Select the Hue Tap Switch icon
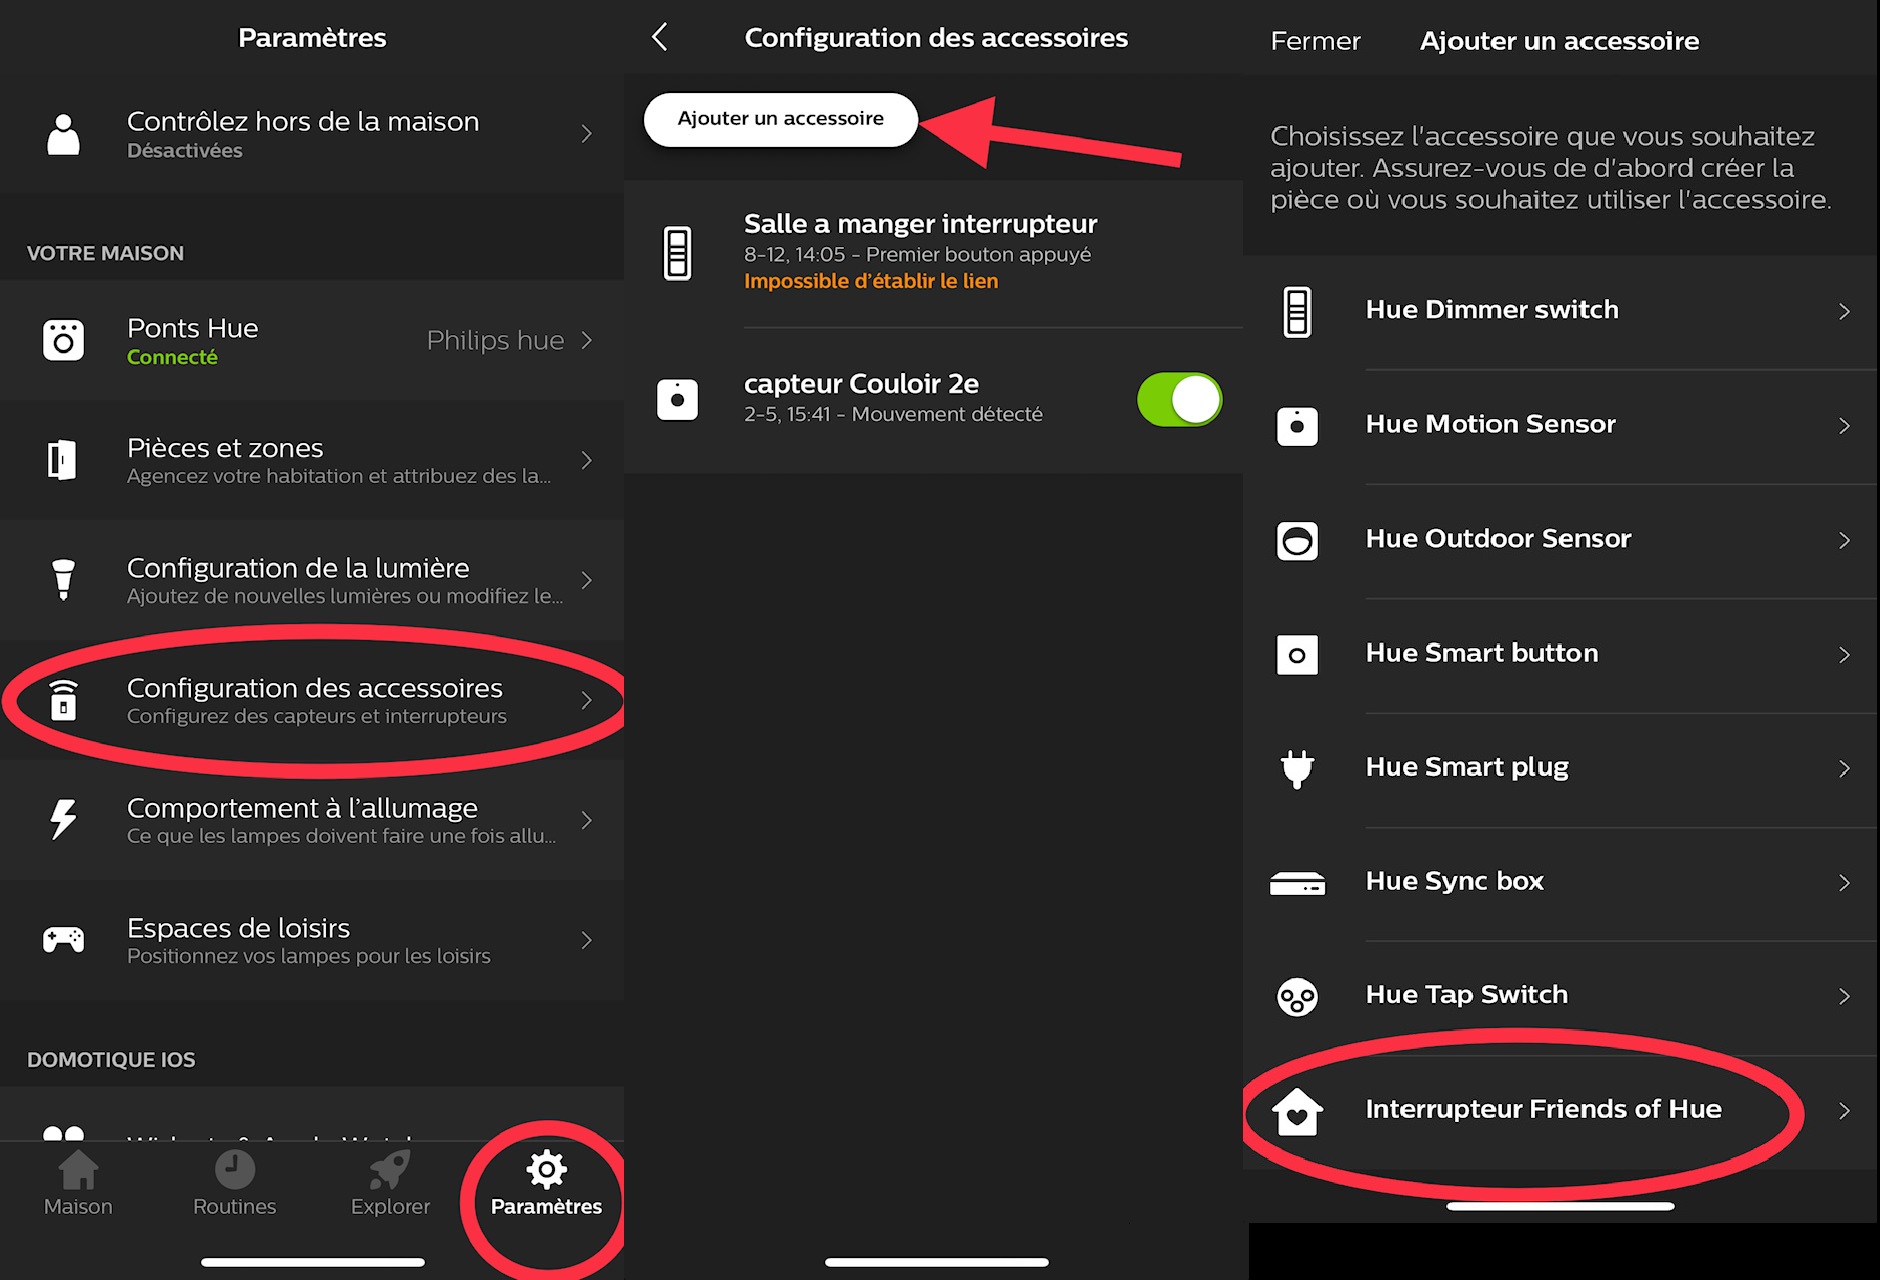Image resolution: width=1880 pixels, height=1280 pixels. click(1297, 997)
